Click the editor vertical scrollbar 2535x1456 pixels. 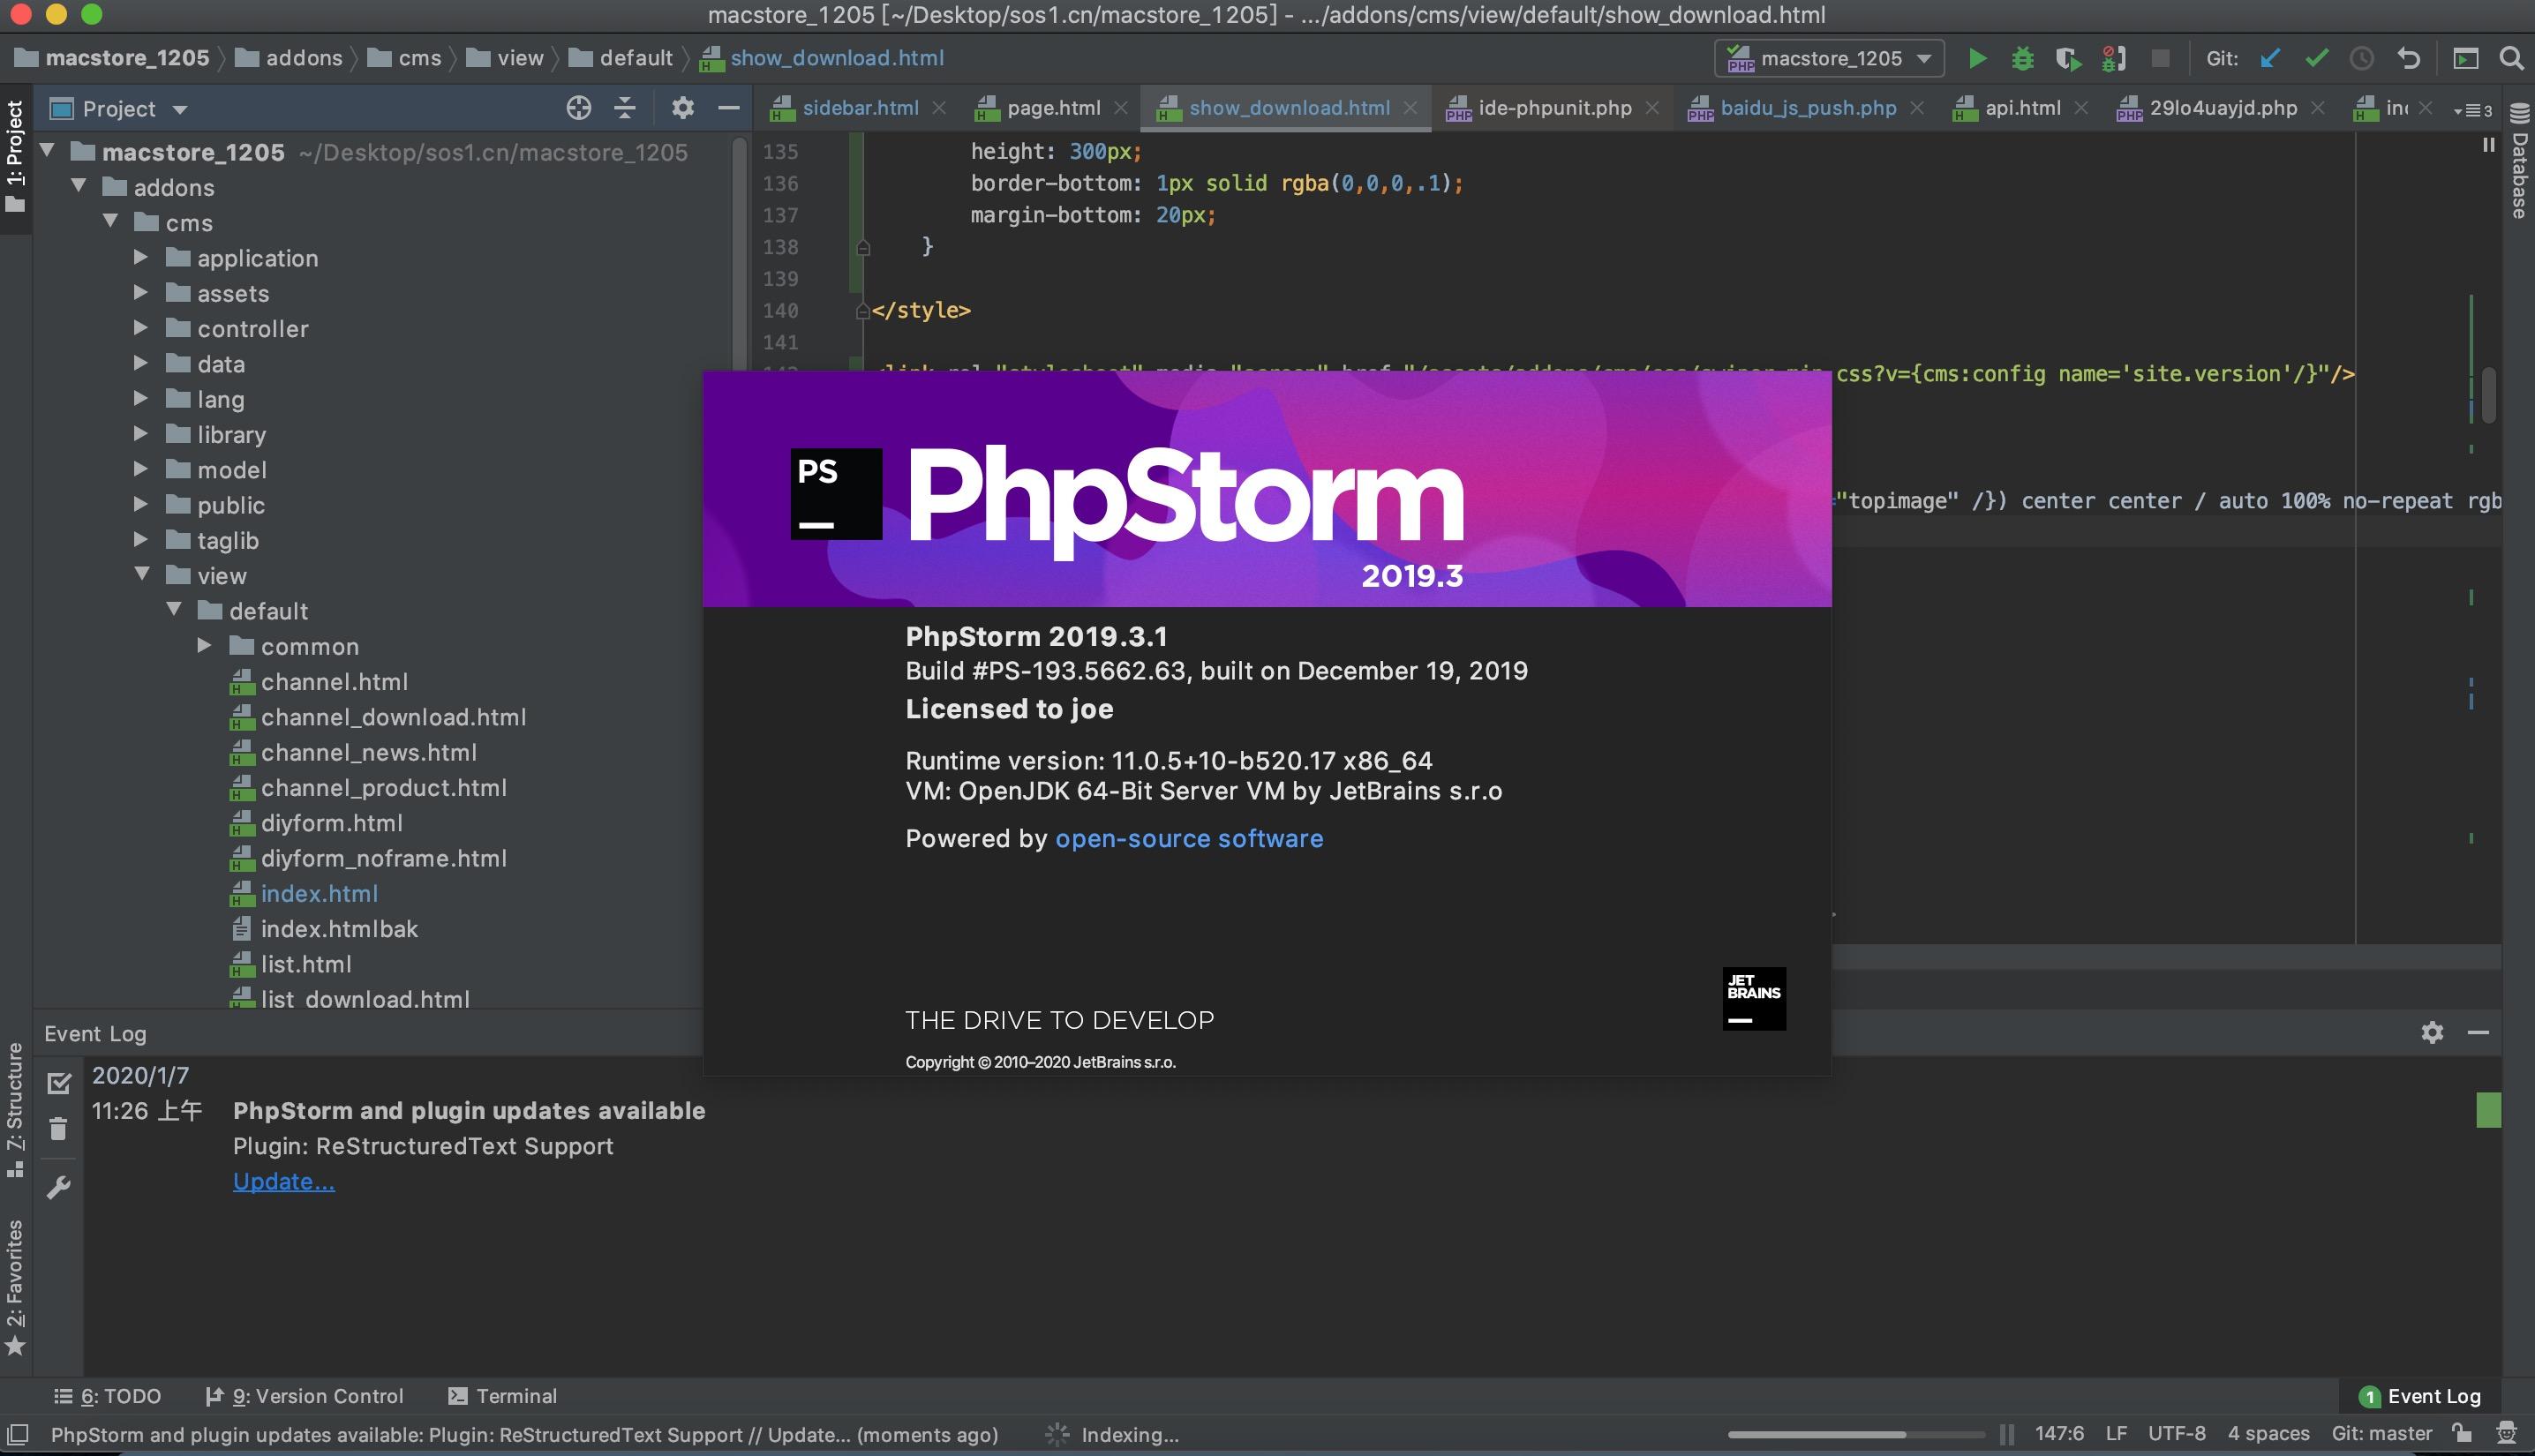click(x=2489, y=395)
